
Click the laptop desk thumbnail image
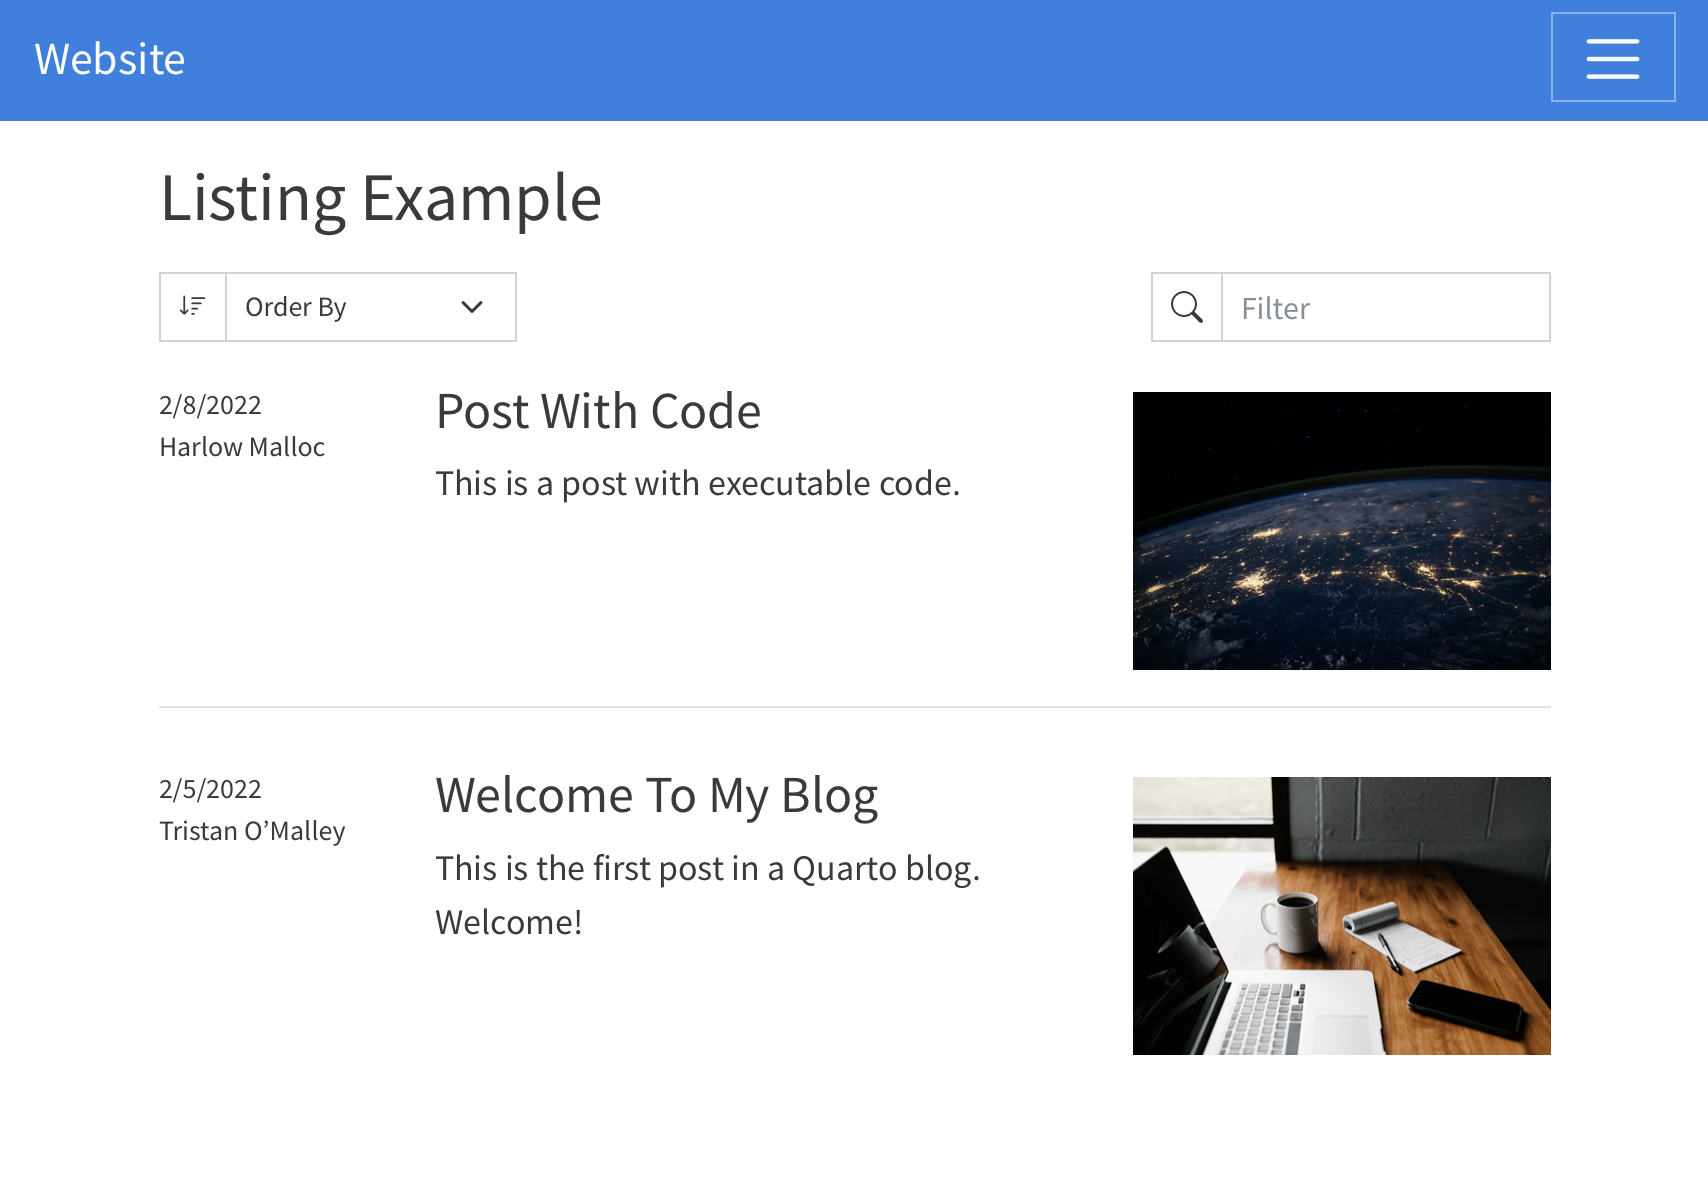[1341, 915]
